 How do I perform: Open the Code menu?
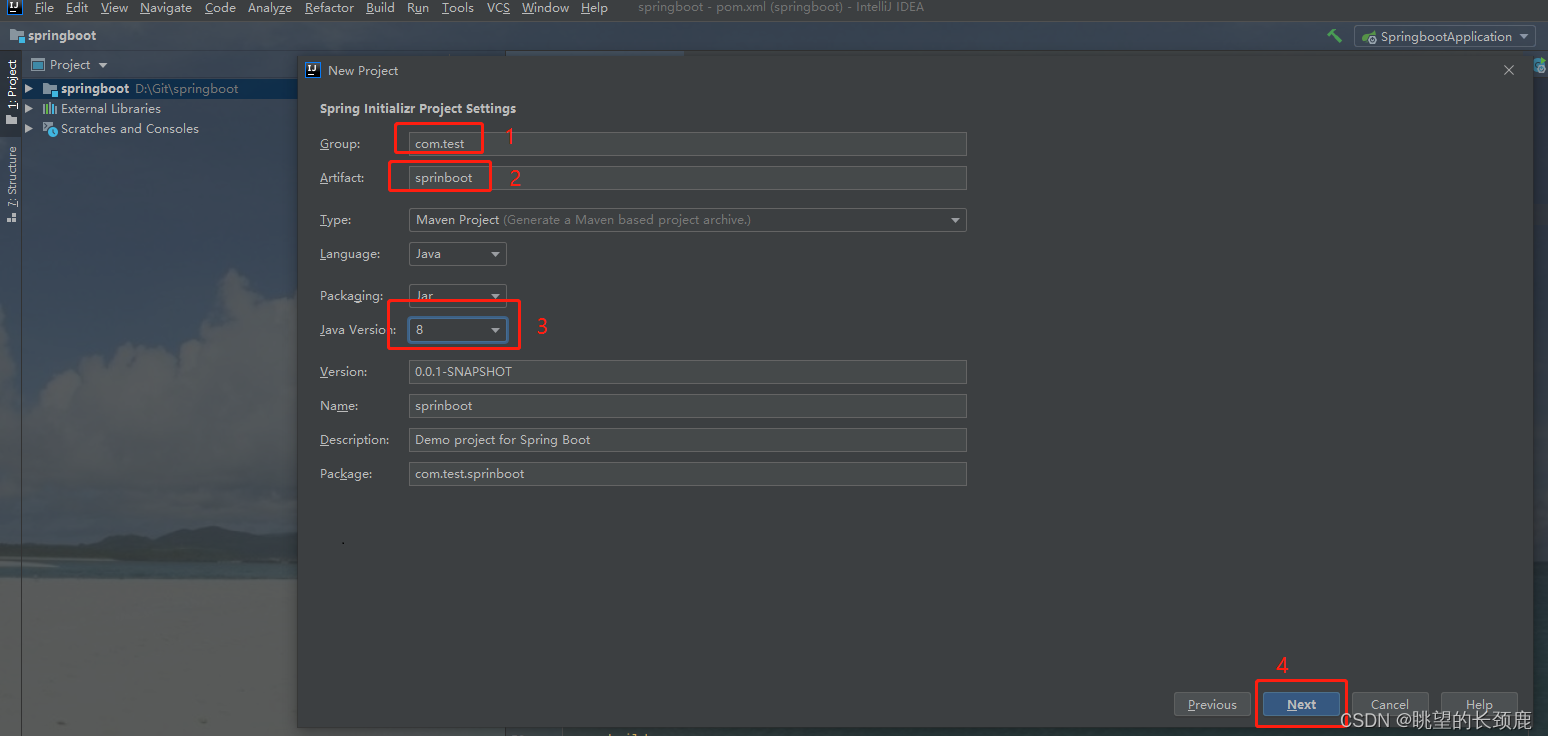220,8
